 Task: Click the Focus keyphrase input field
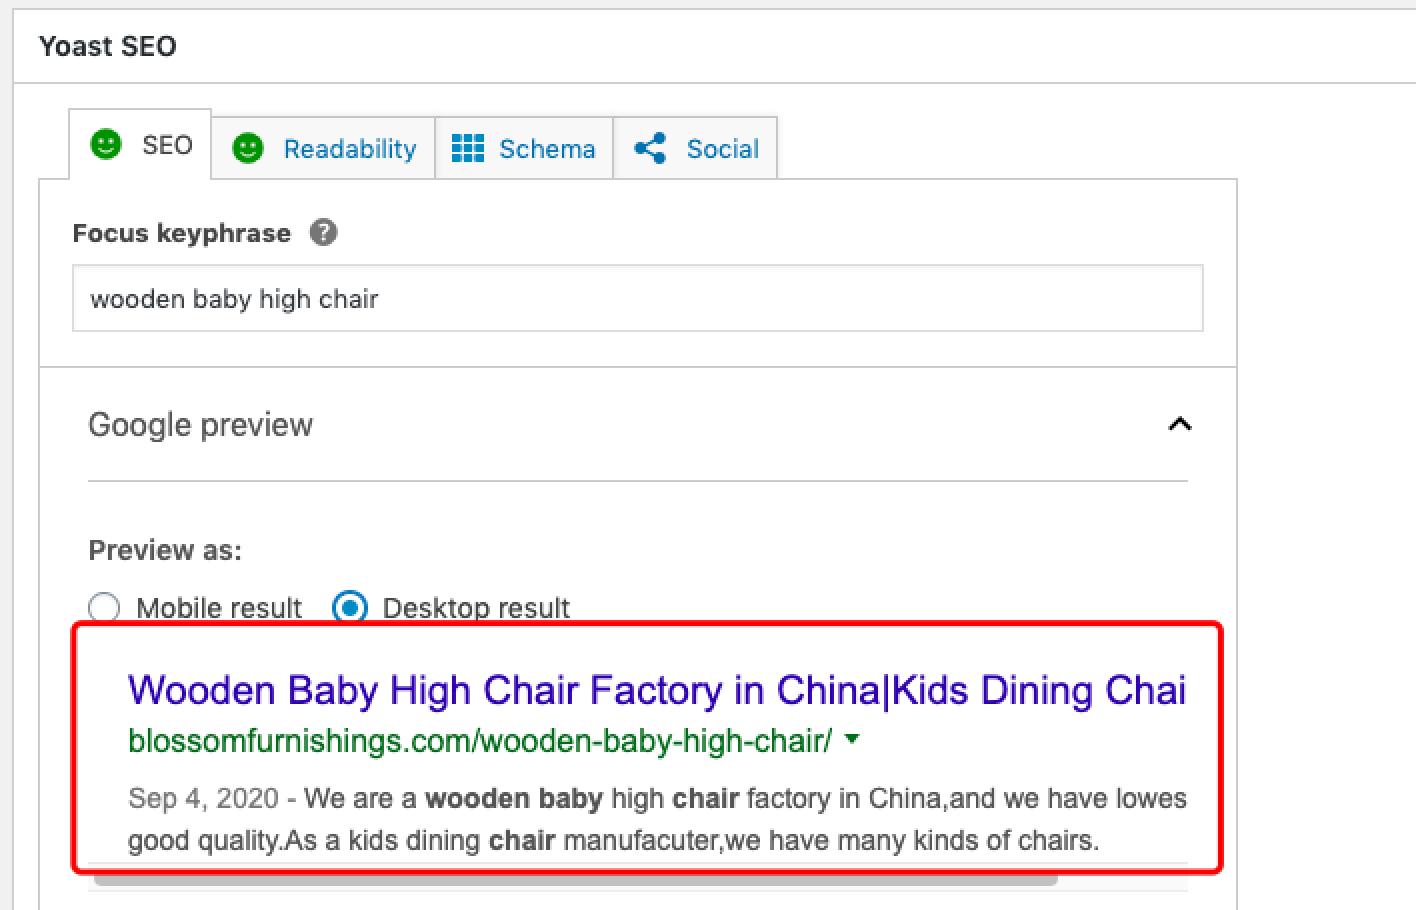click(x=637, y=298)
